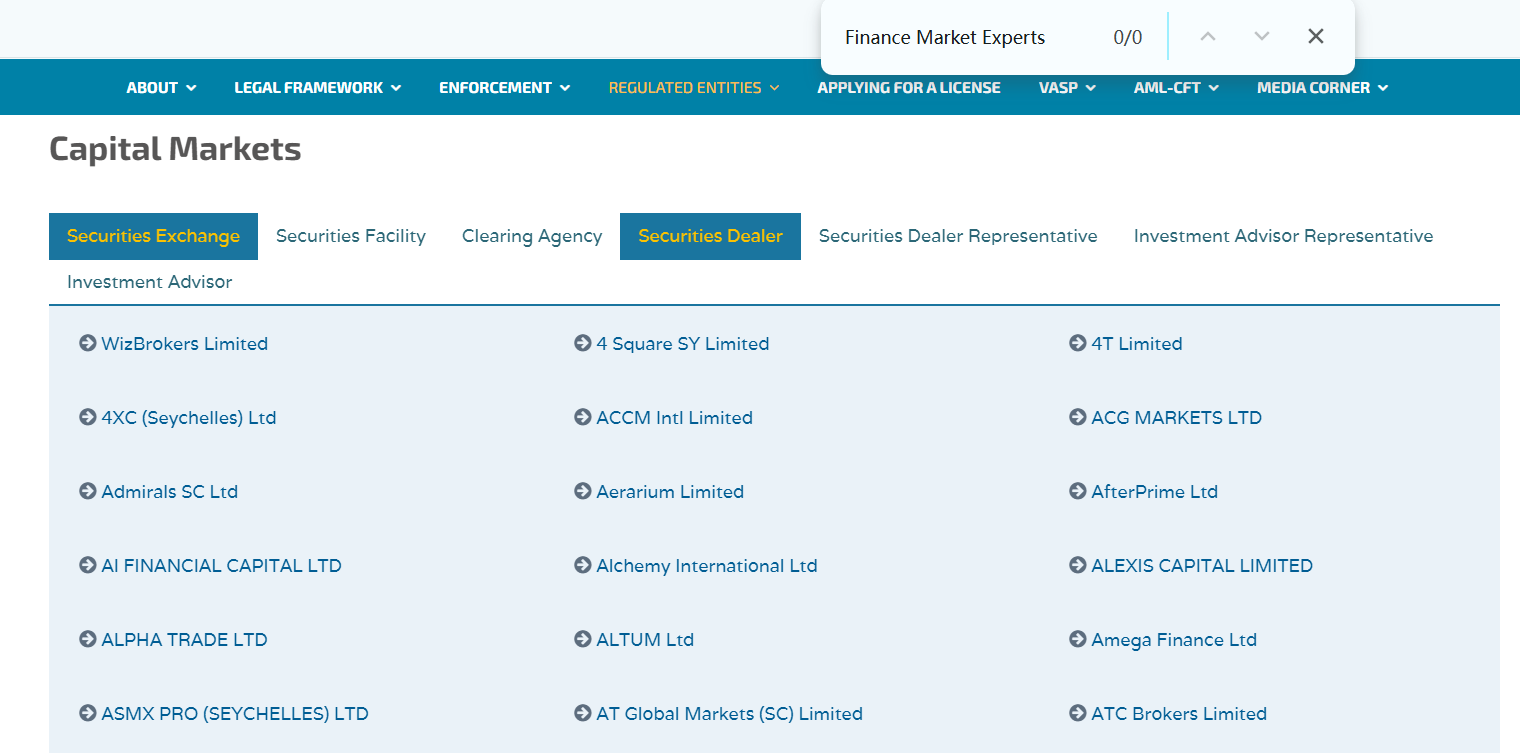The image size is (1520, 753).
Task: Open Amega Finance Ltd link
Action: coord(1174,639)
